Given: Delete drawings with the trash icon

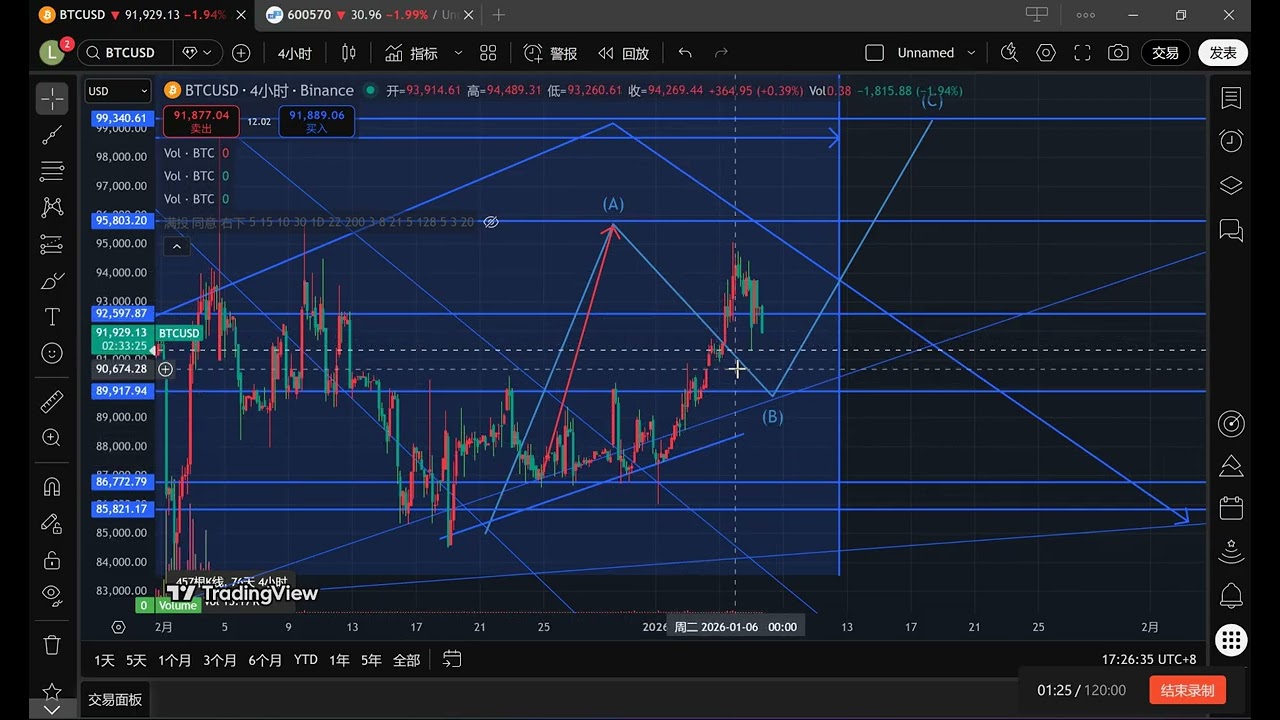Looking at the screenshot, I should point(52,644).
